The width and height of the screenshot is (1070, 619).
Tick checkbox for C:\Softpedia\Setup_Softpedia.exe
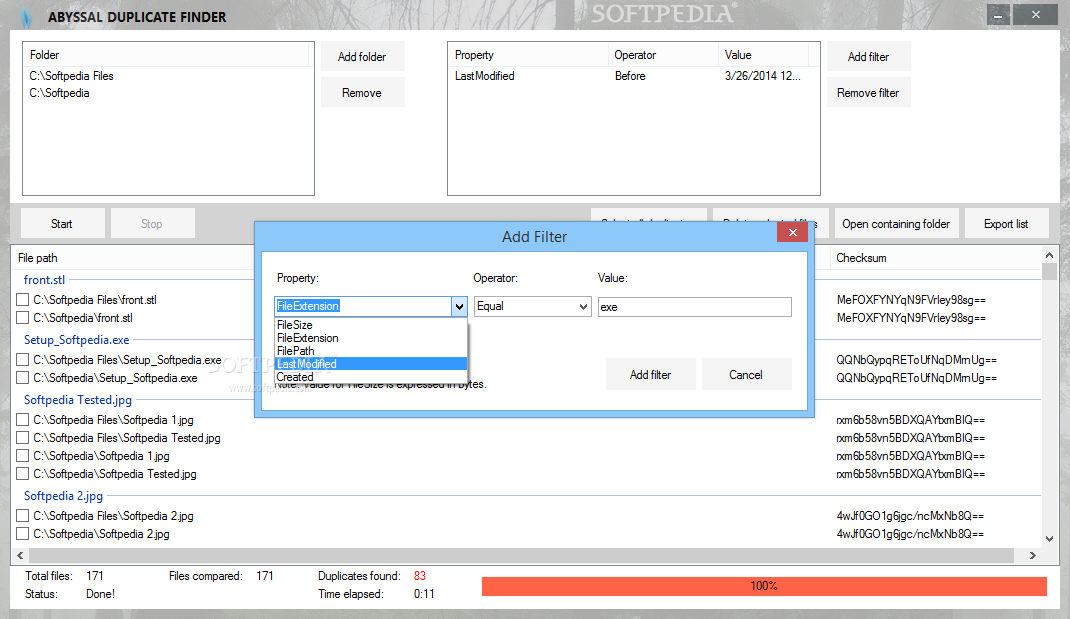(x=23, y=377)
